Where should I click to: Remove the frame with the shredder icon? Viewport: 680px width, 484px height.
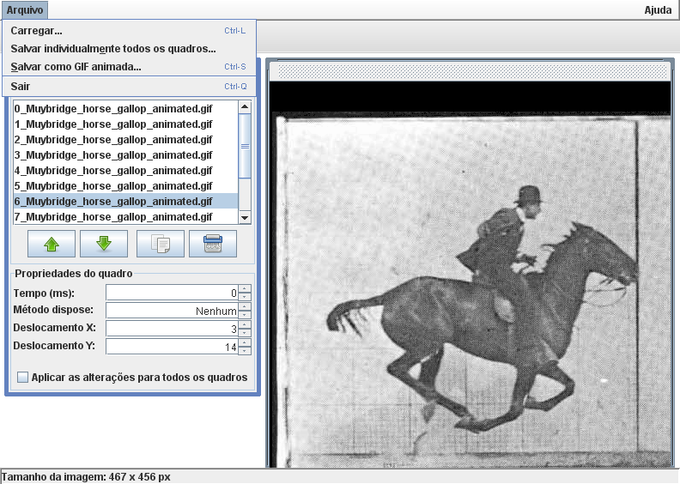coord(213,244)
